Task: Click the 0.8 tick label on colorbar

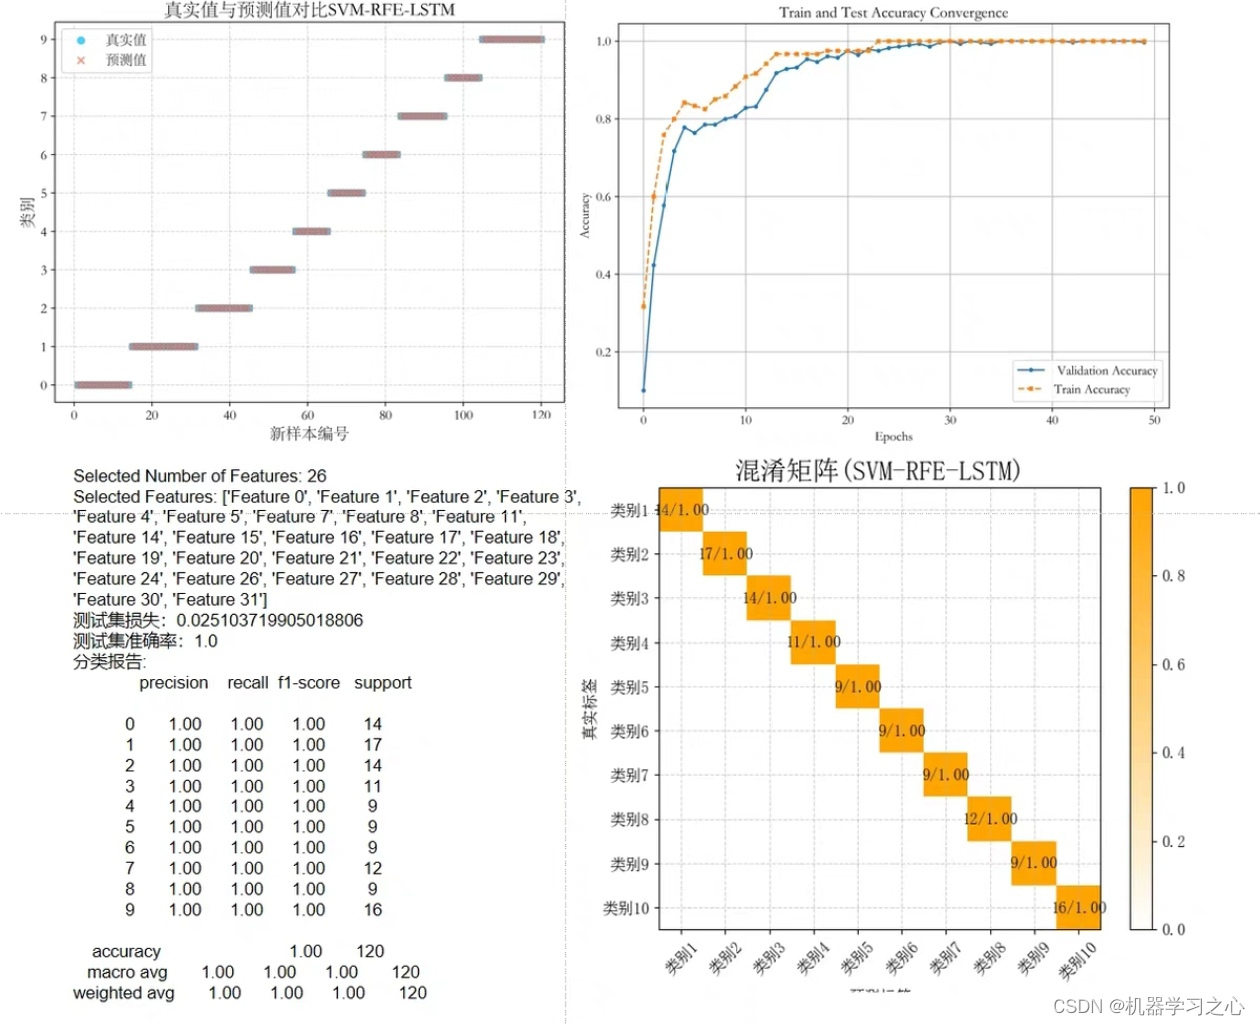Action: [1174, 576]
